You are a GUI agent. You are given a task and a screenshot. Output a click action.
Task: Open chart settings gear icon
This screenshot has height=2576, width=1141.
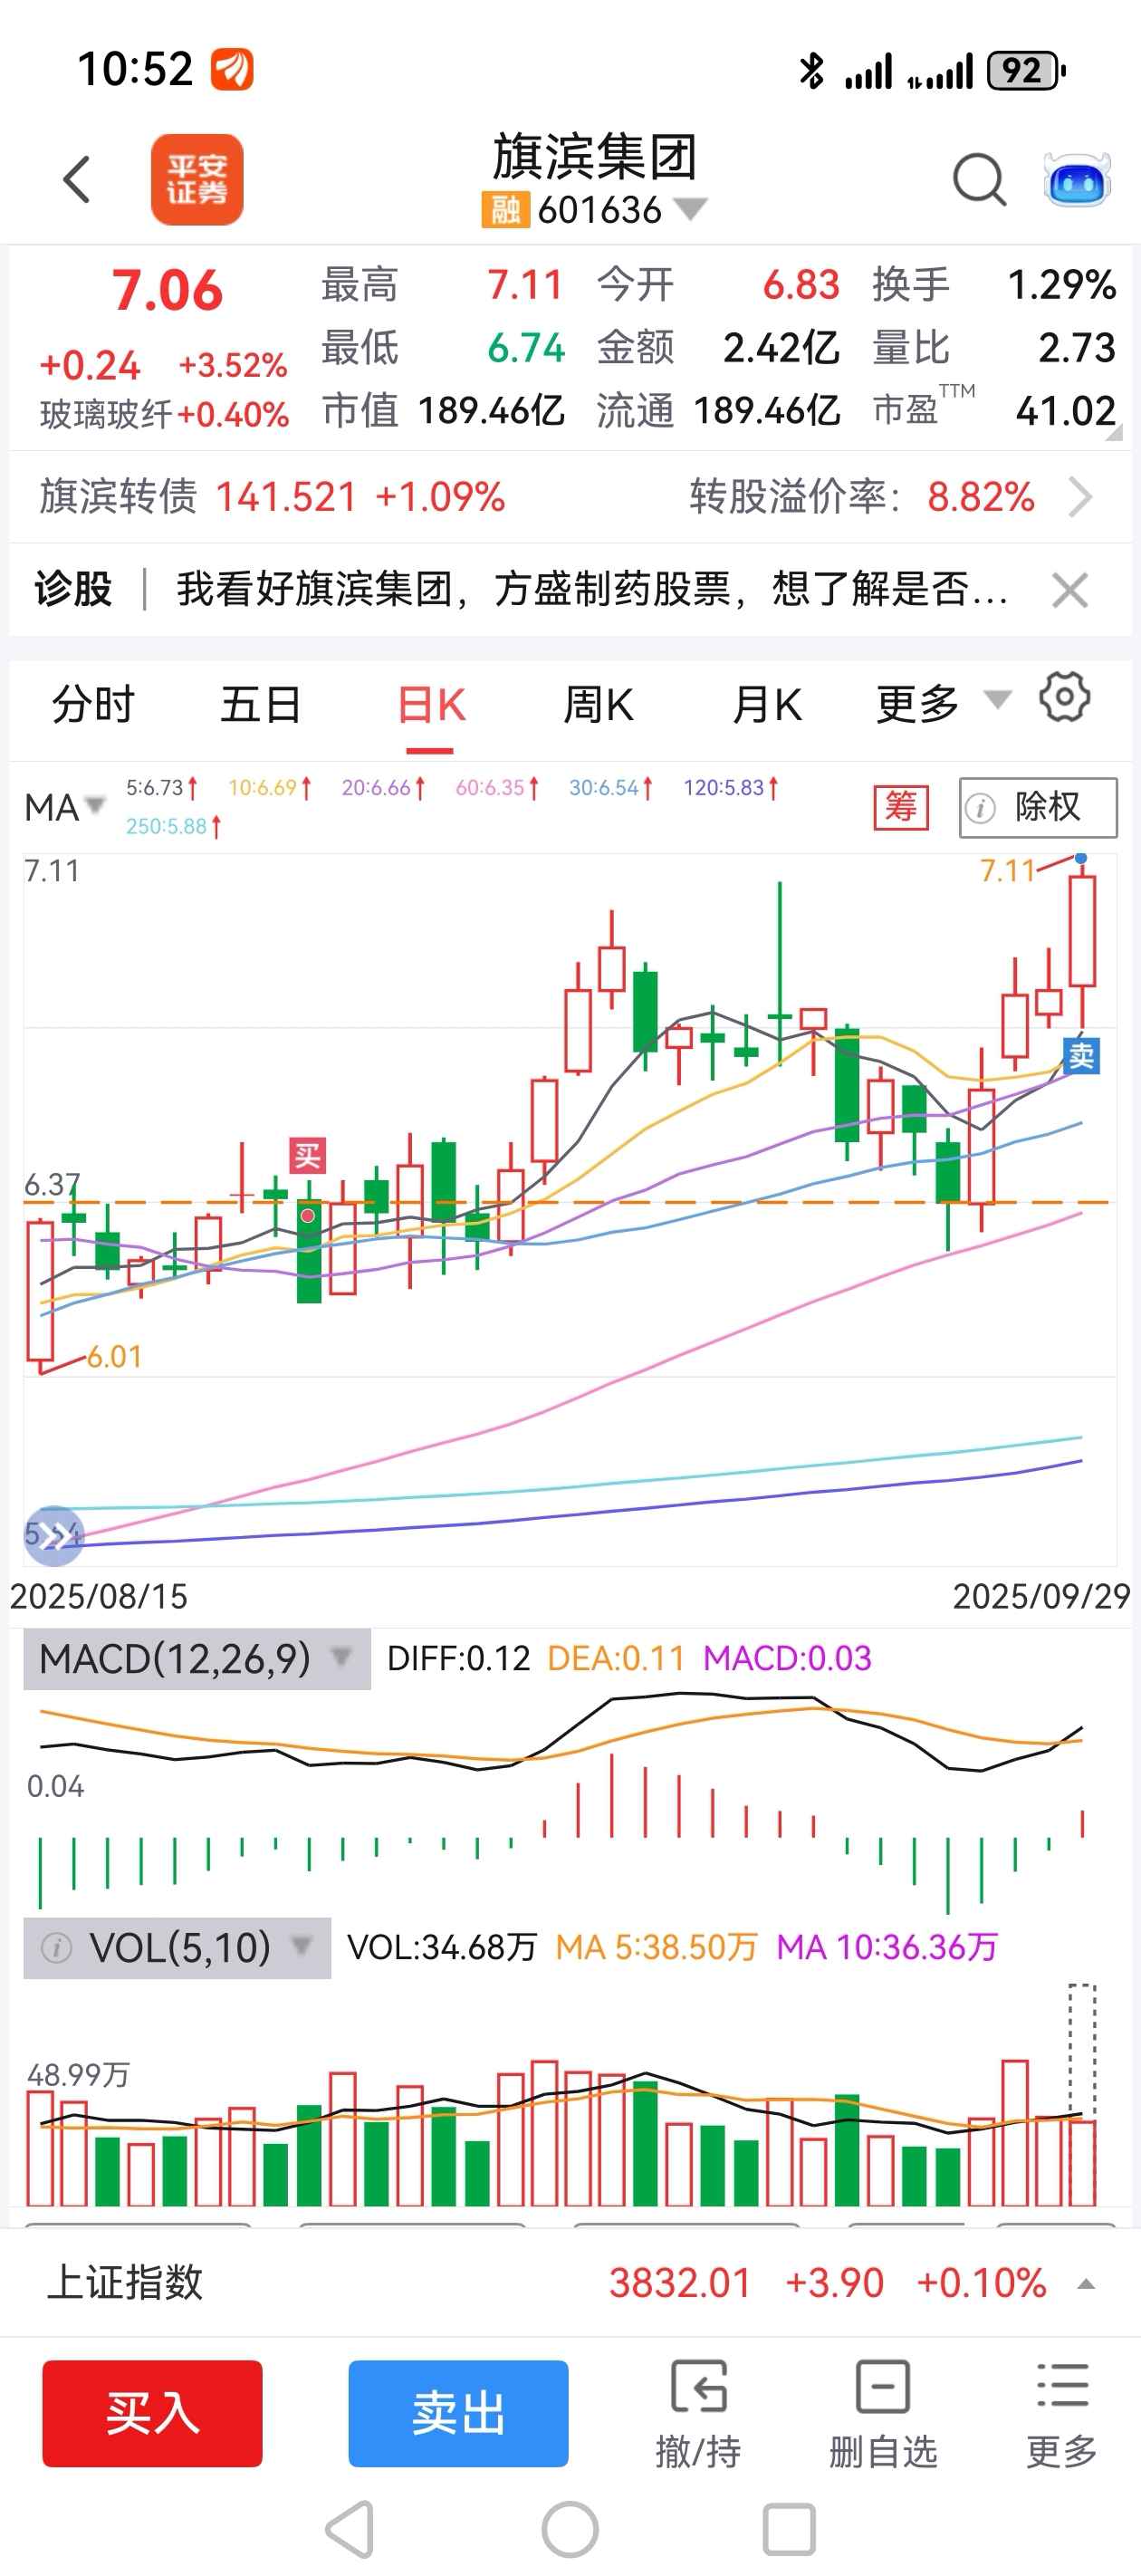1065,697
